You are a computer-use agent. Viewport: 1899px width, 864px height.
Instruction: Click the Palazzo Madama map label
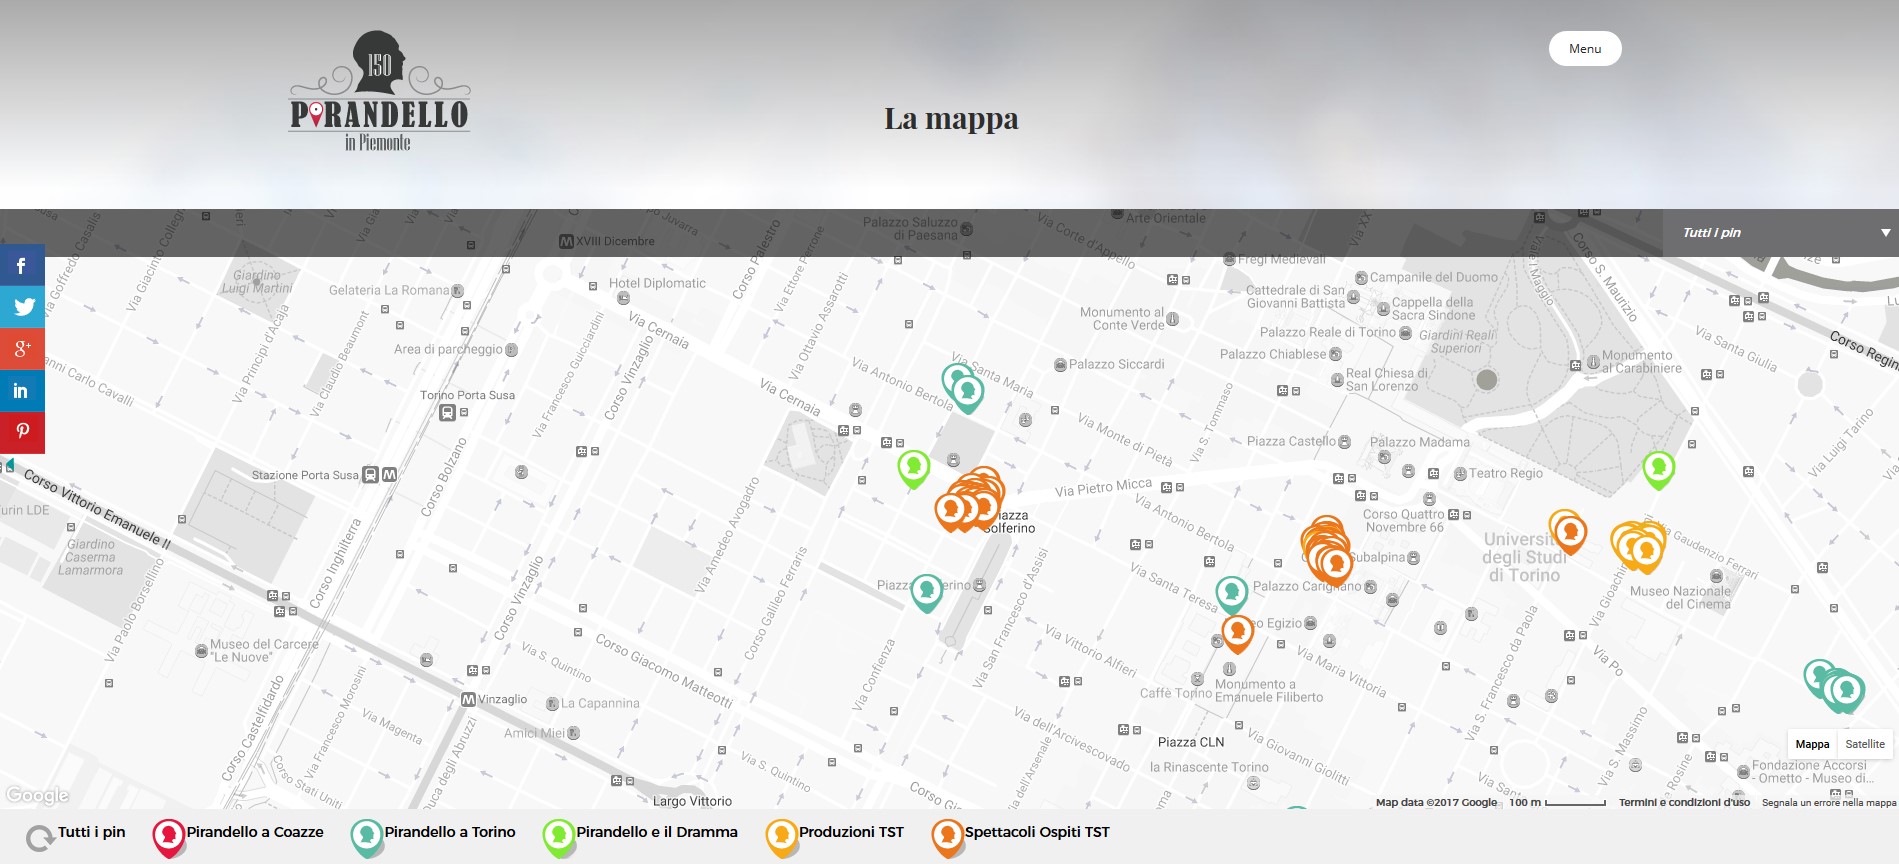click(x=1419, y=442)
